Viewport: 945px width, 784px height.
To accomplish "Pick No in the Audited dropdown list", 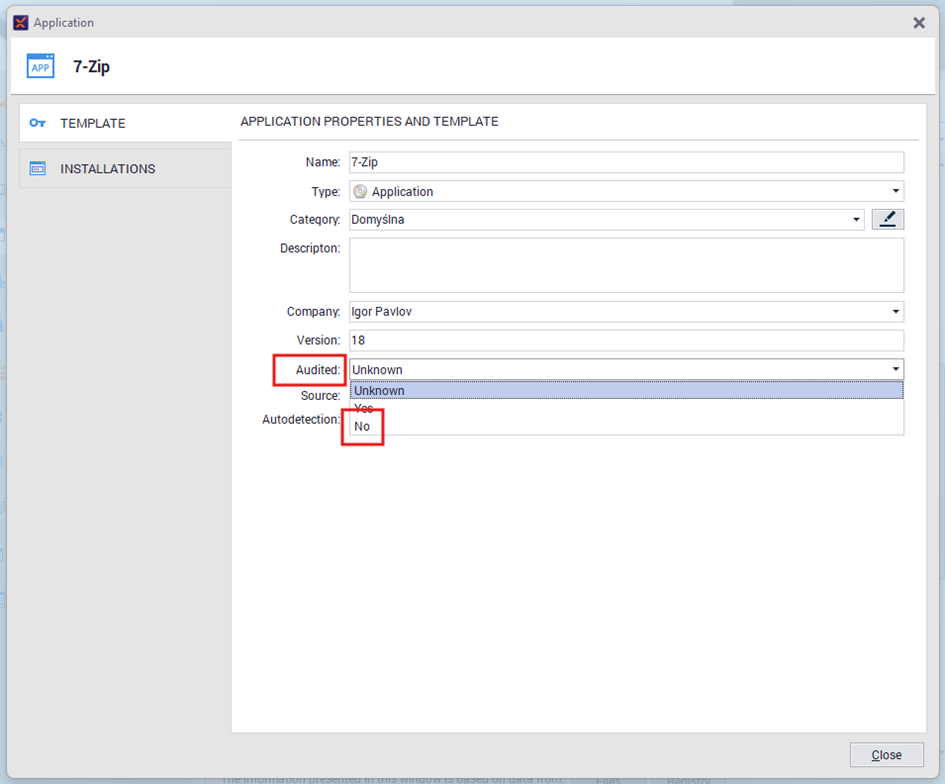I will click(x=363, y=426).
